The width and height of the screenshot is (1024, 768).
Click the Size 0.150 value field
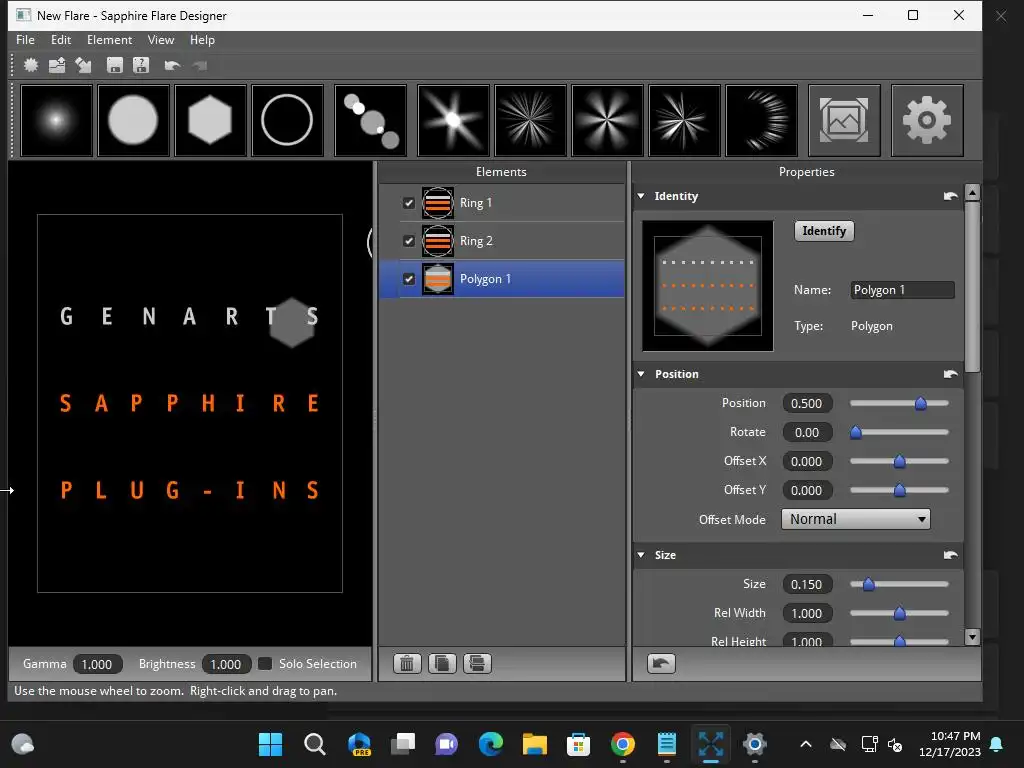pyautogui.click(x=807, y=584)
